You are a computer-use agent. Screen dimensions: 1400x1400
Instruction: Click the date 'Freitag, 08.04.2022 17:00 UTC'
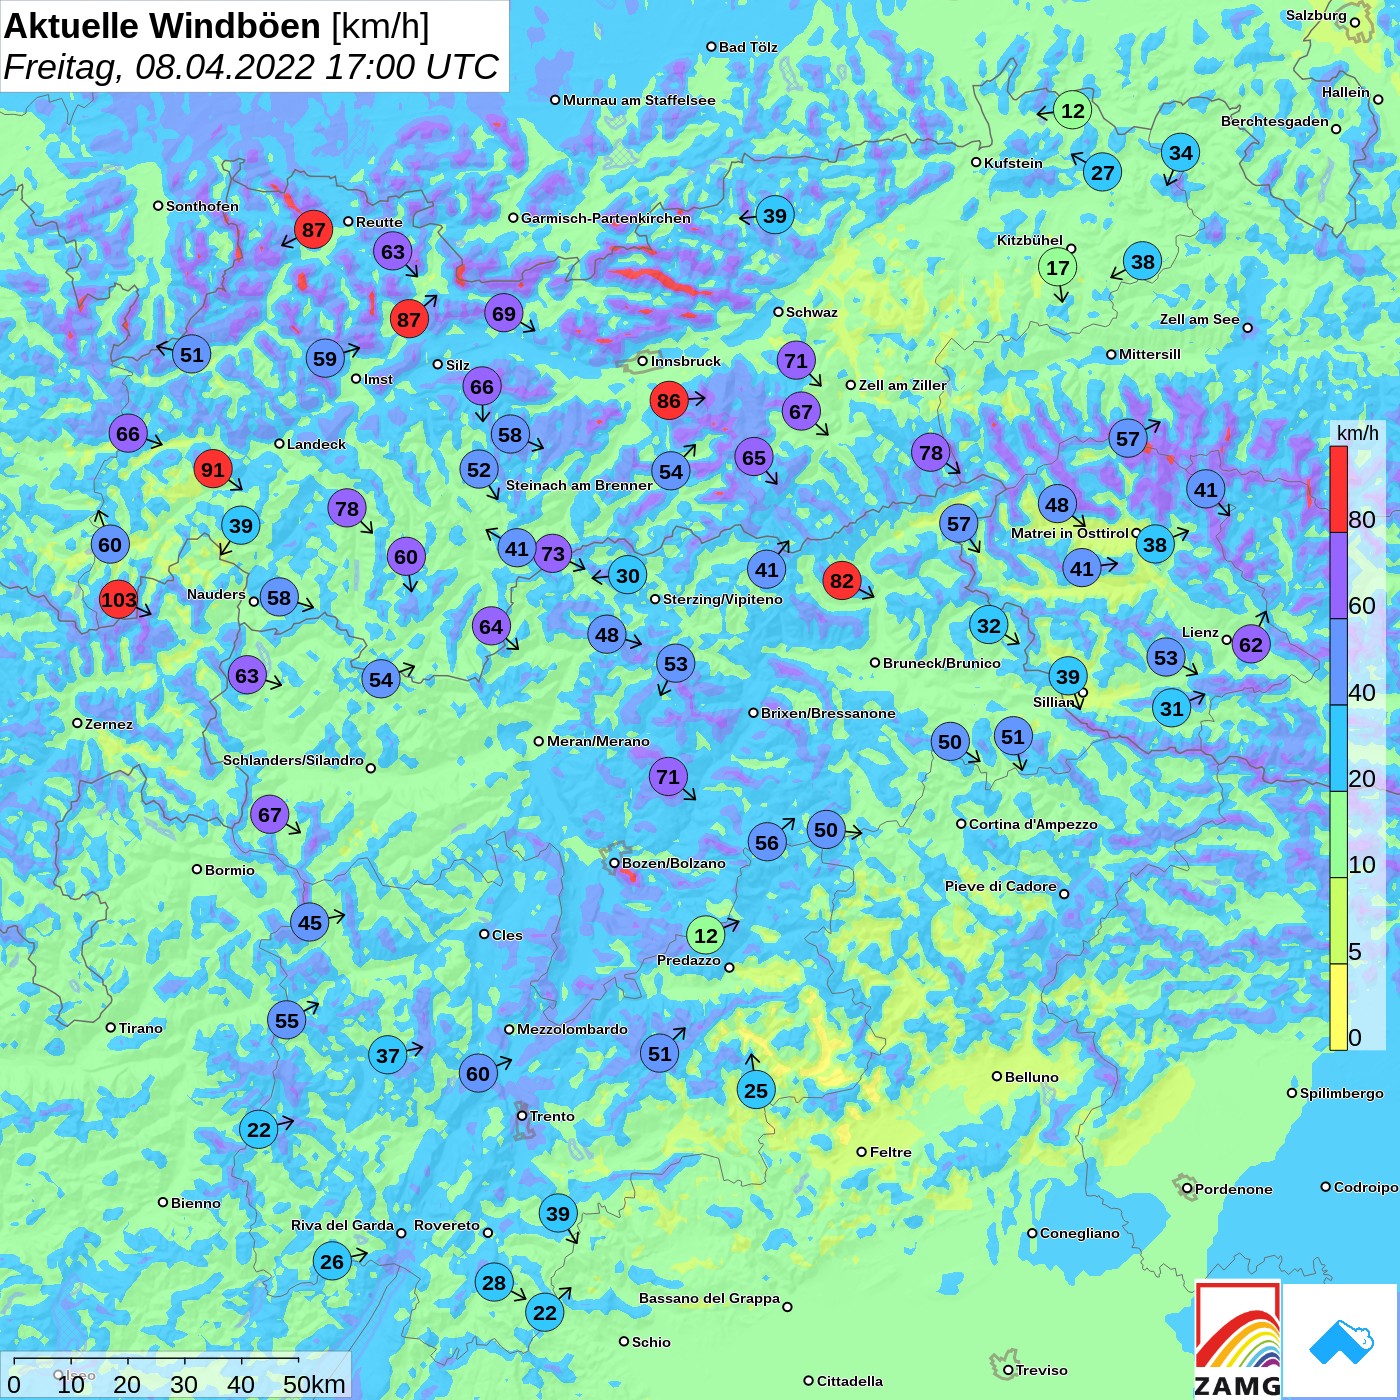pyautogui.click(x=251, y=67)
